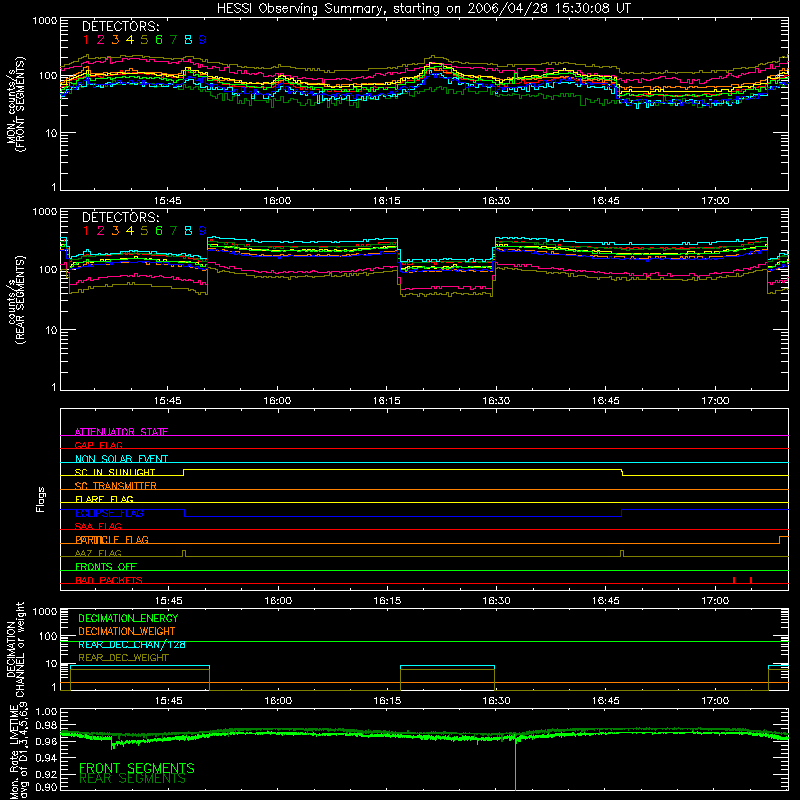This screenshot has width=800, height=800.
Task: Click the sharp livetime dip spike near 16:30
Action: click(x=515, y=763)
